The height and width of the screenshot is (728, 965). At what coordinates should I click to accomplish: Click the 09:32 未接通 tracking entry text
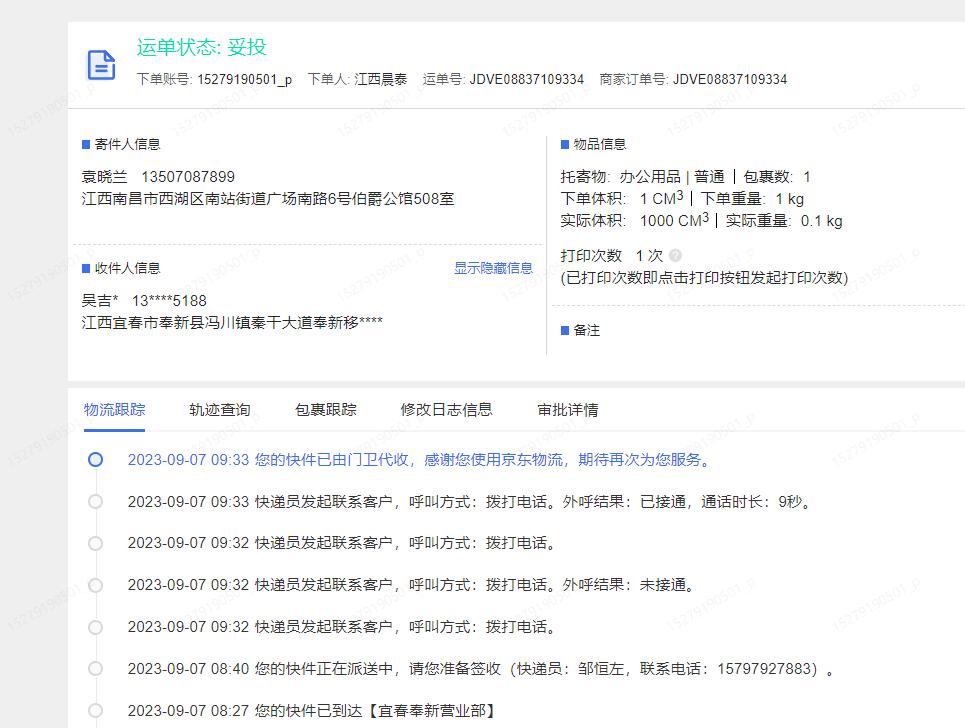coord(412,585)
